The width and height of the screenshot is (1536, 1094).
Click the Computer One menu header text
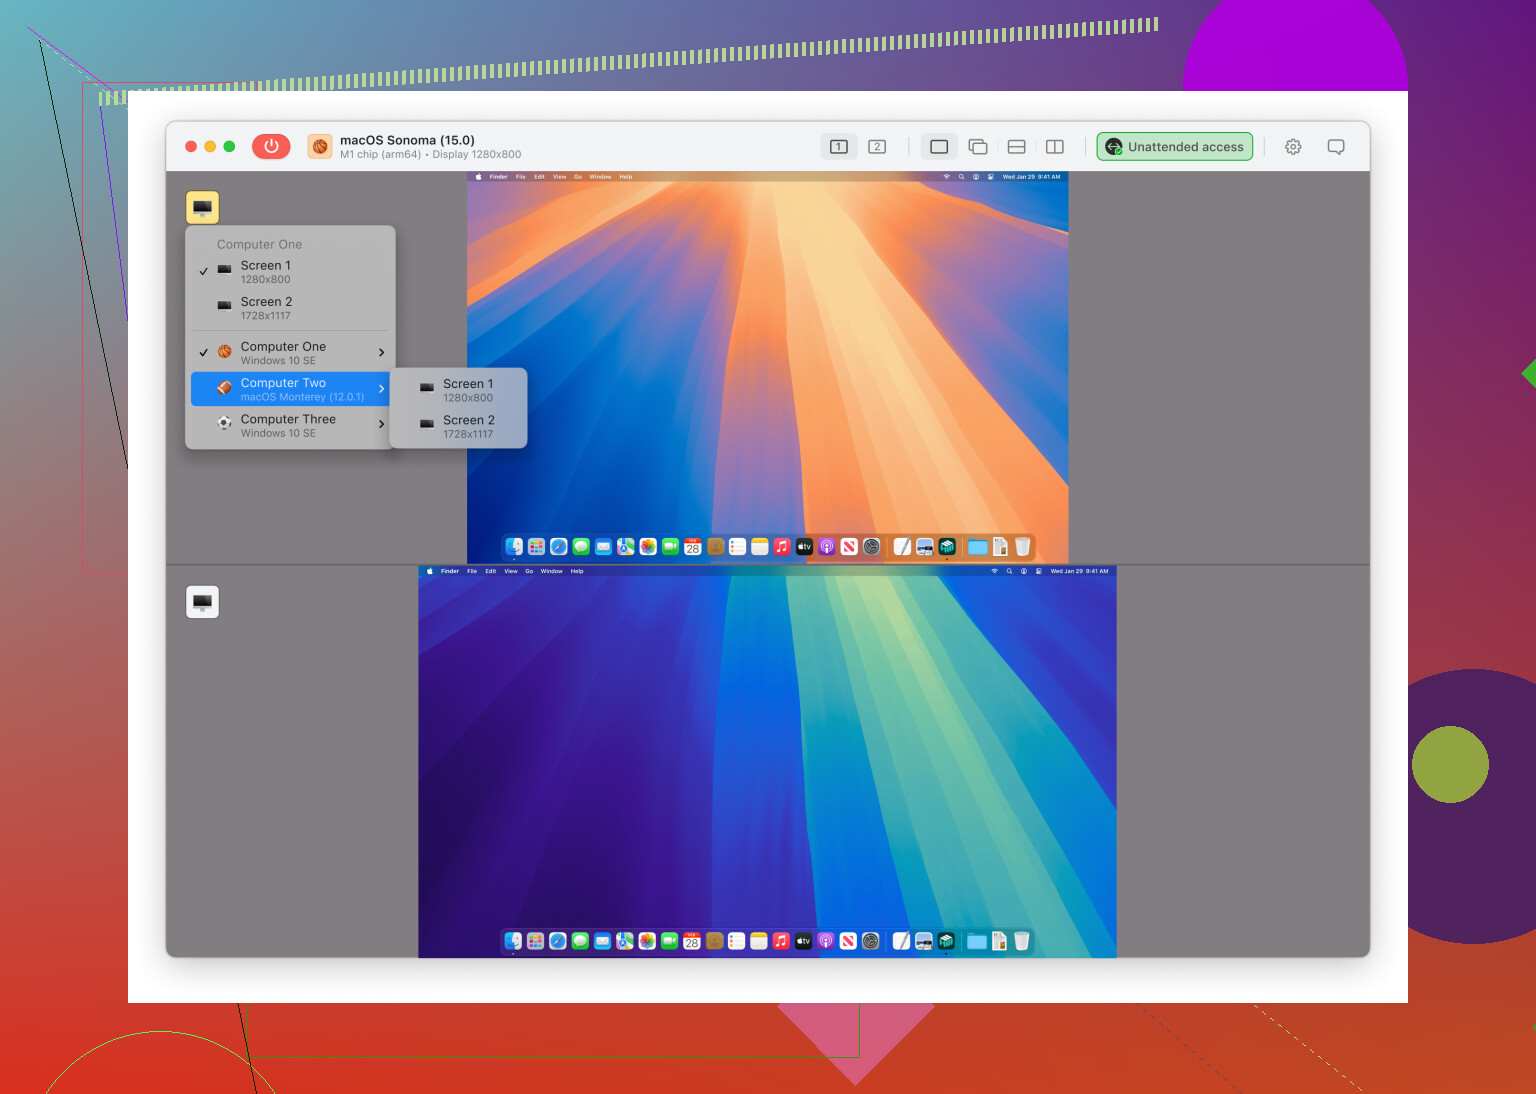tap(259, 244)
